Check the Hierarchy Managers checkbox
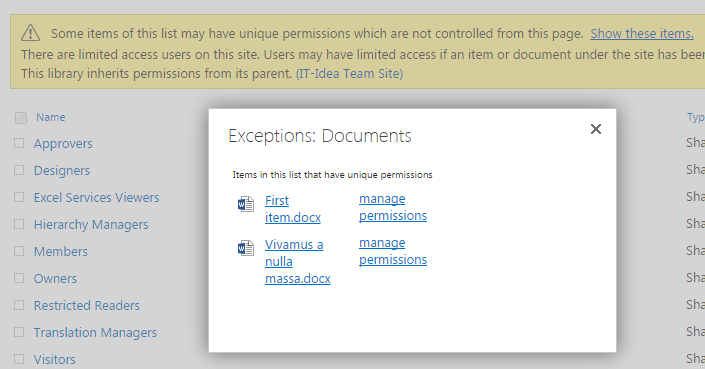Image resolution: width=705 pixels, height=369 pixels. click(19, 224)
